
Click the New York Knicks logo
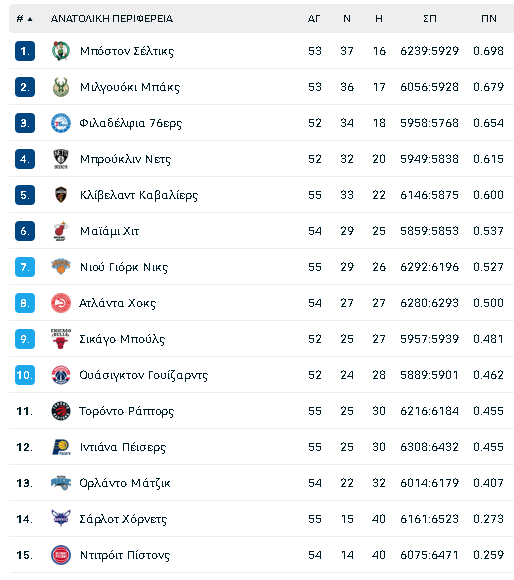61,267
